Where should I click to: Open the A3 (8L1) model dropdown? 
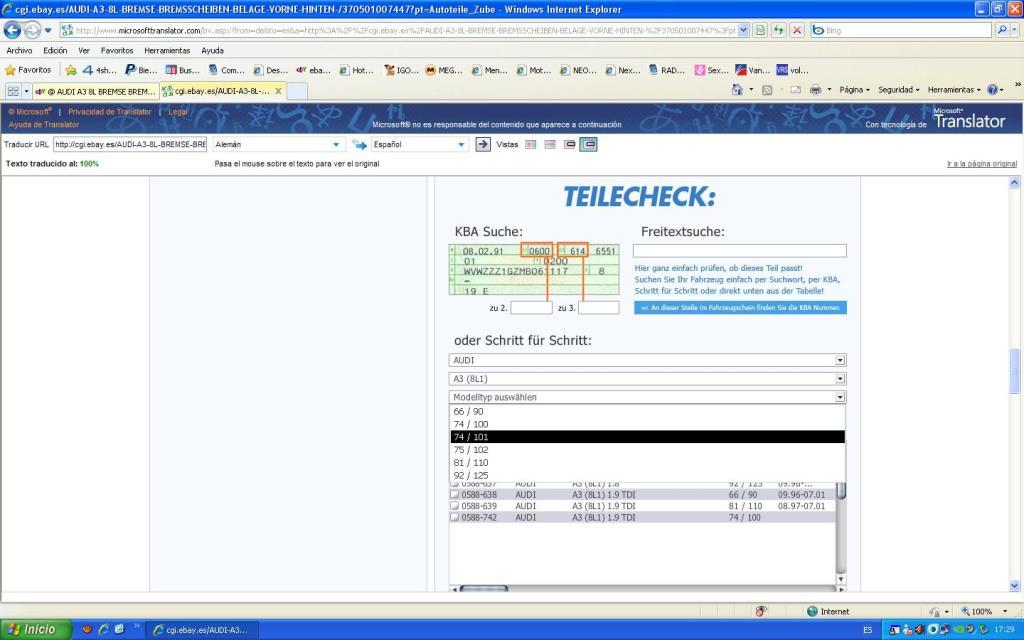point(647,379)
